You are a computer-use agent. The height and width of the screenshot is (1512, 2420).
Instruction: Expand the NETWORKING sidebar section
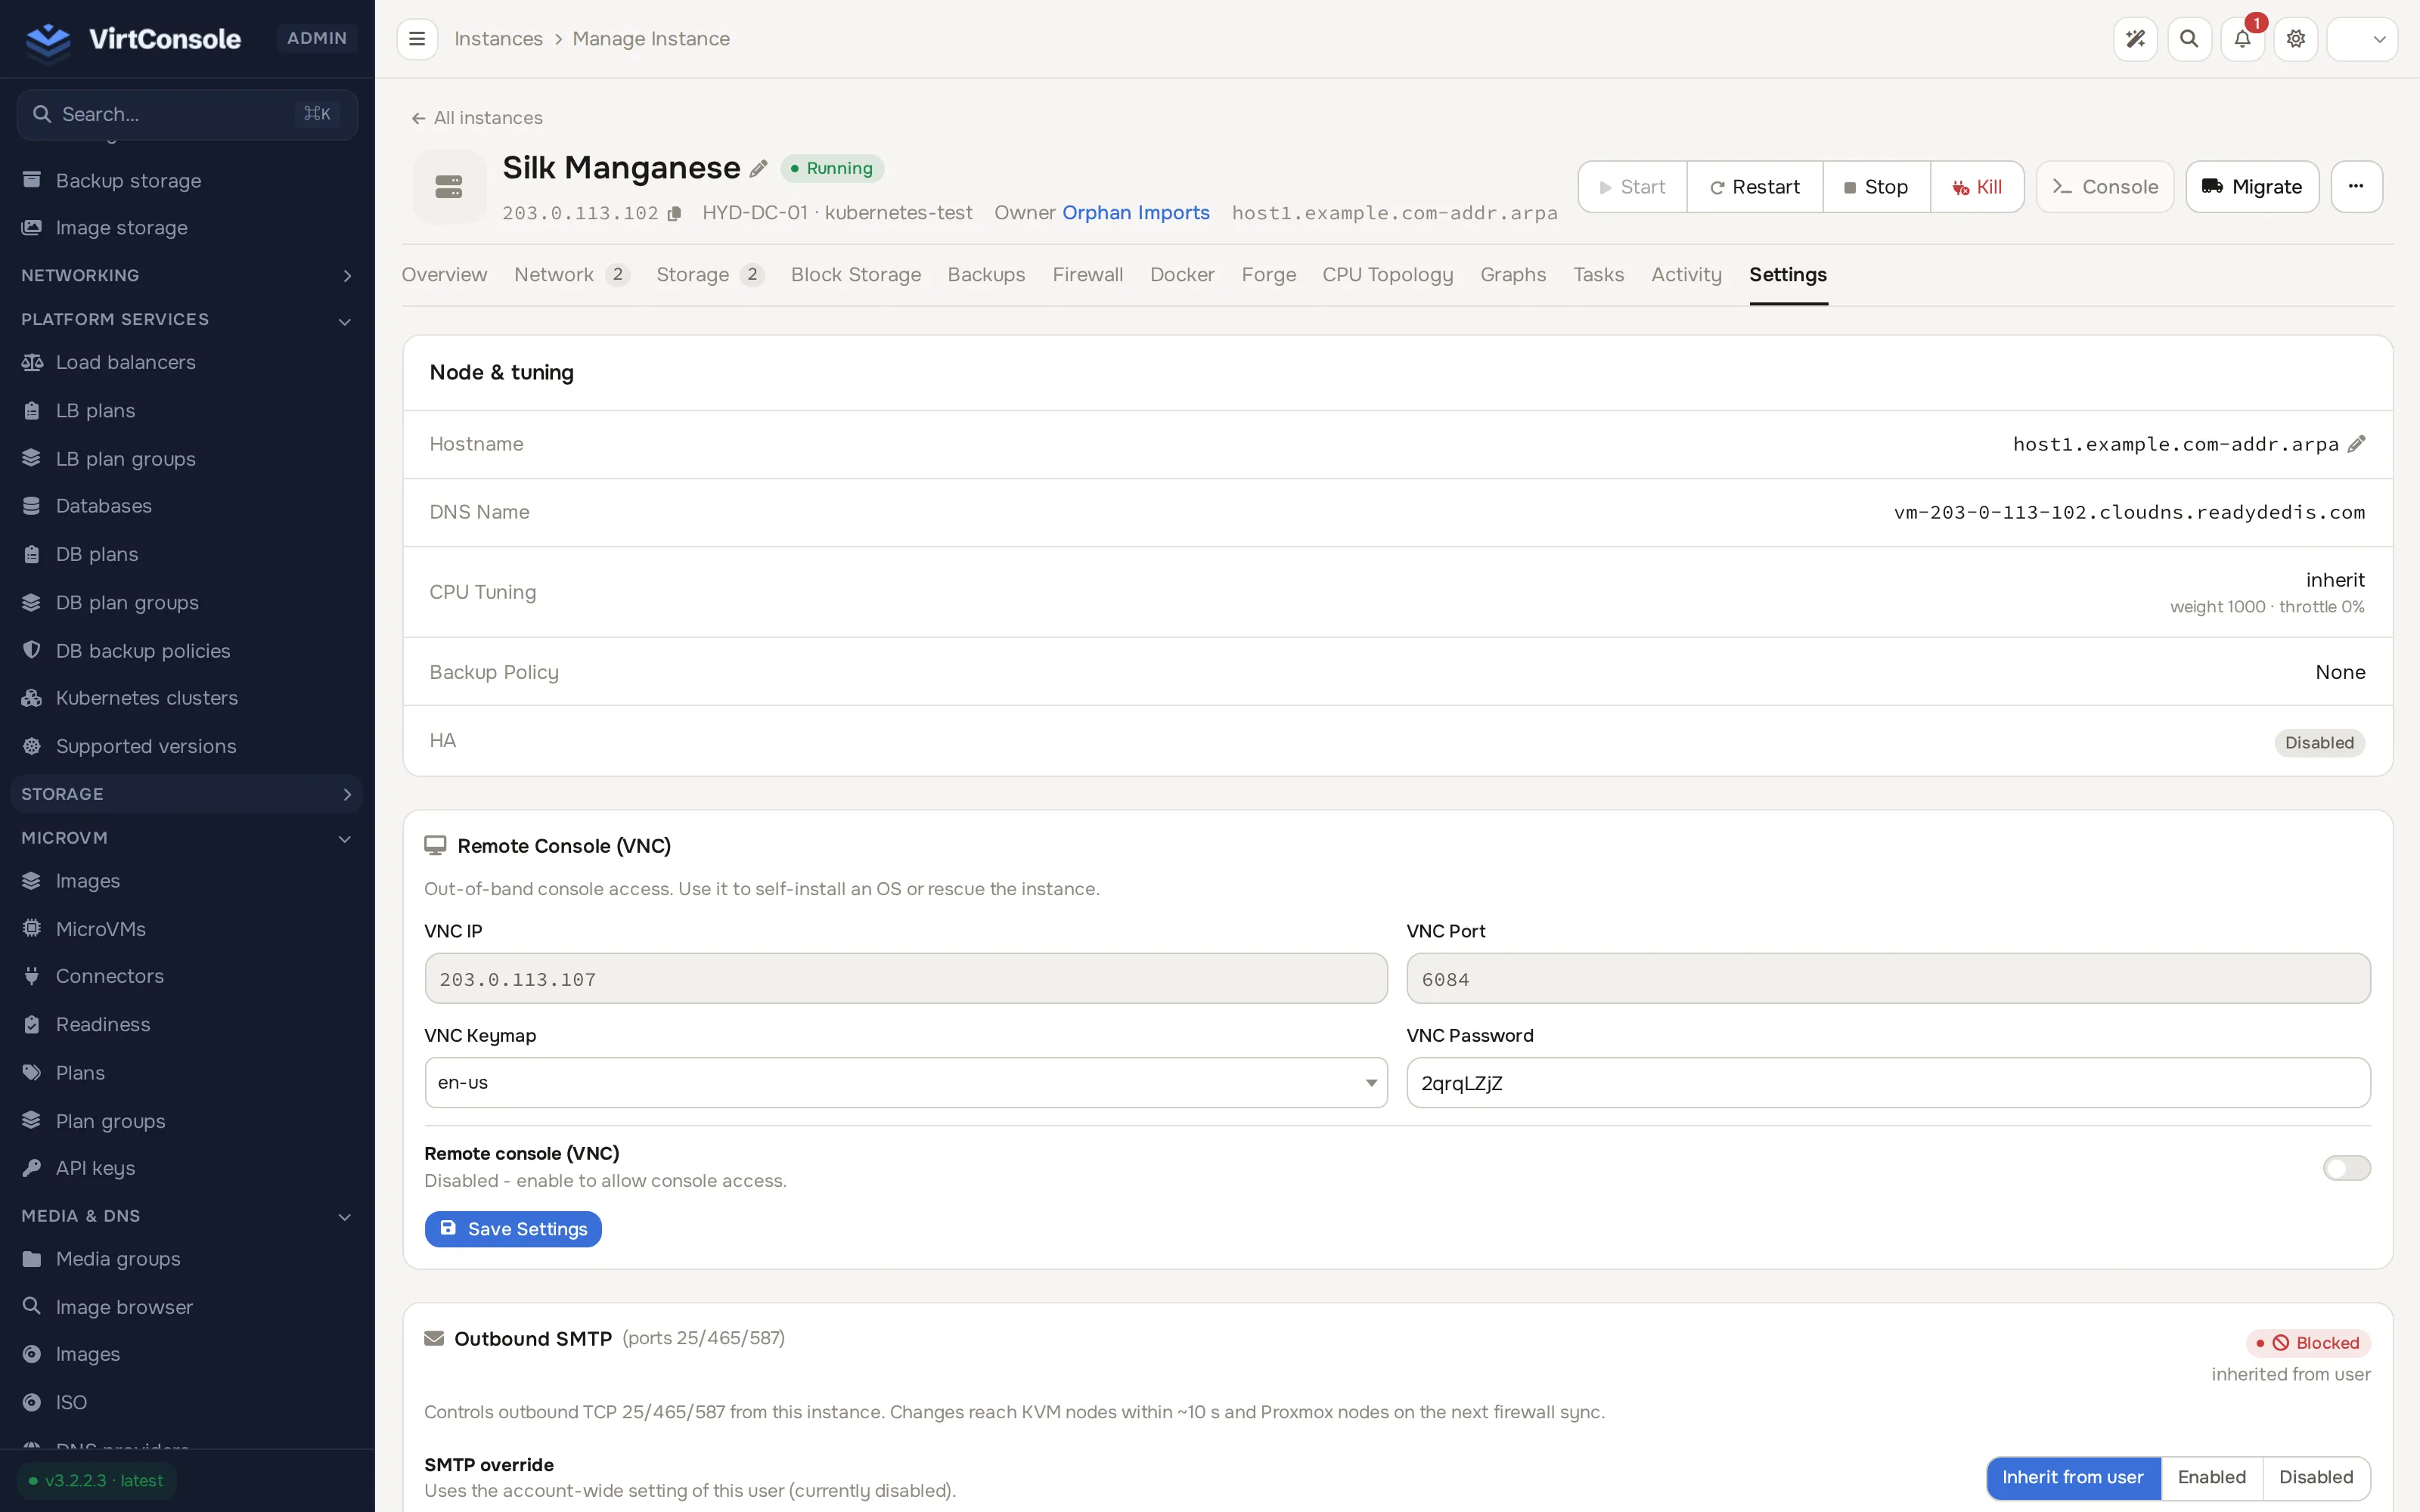(x=186, y=275)
